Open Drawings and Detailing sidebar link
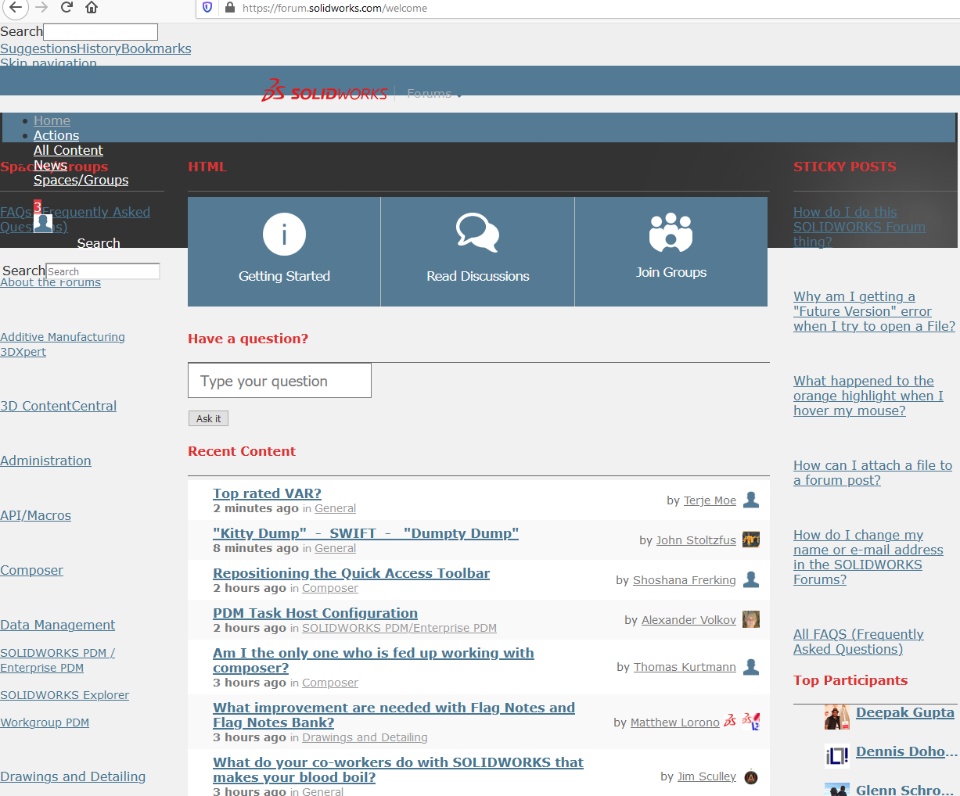The height and width of the screenshot is (796, 960). click(x=73, y=776)
